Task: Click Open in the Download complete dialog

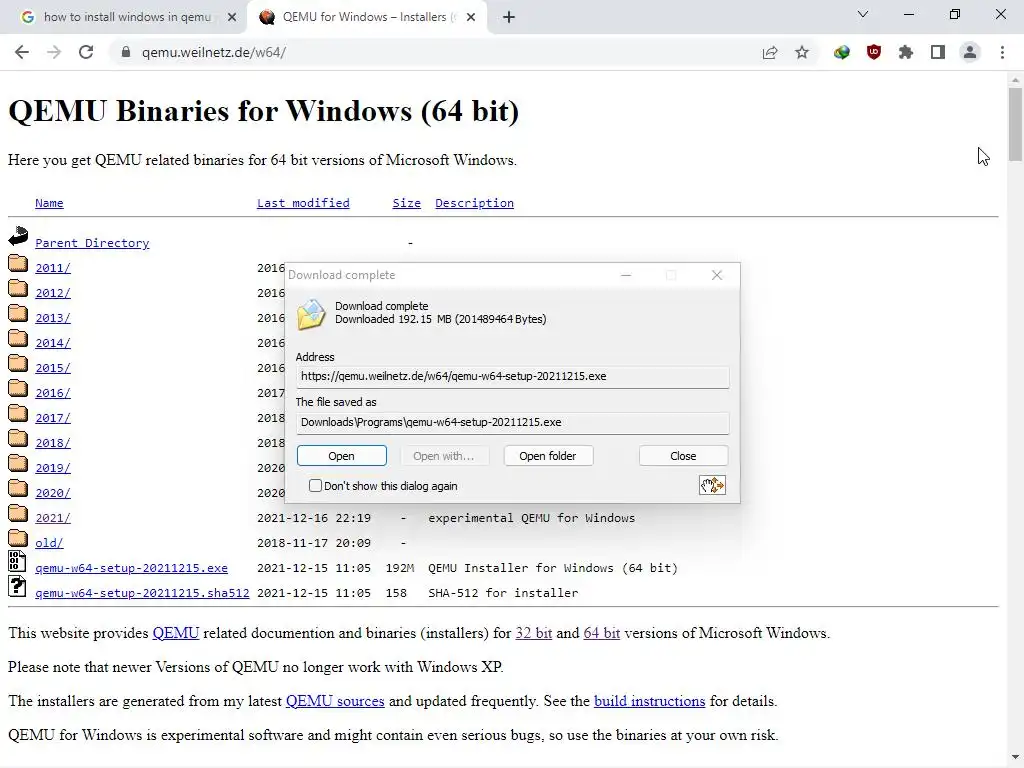Action: [342, 456]
